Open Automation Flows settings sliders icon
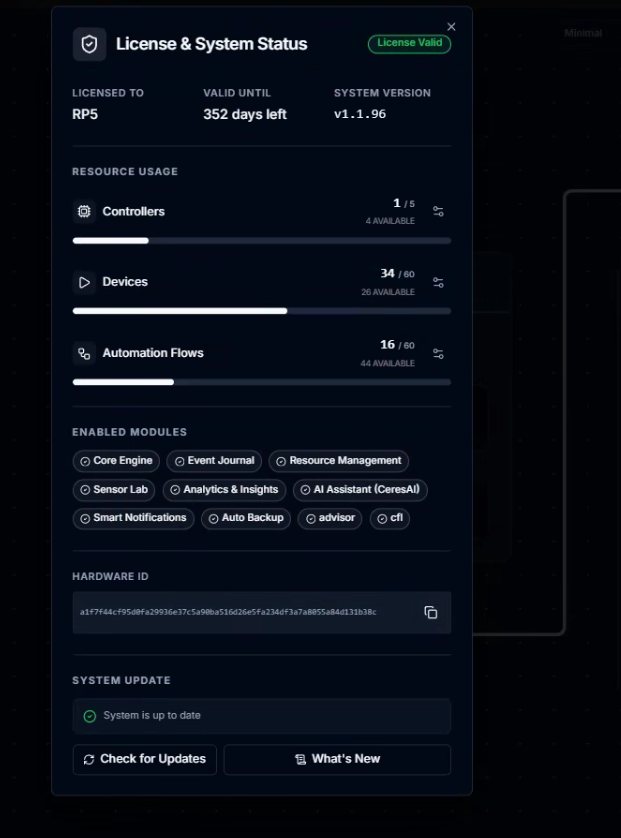Screen dimensions: 621x838 pos(438,354)
